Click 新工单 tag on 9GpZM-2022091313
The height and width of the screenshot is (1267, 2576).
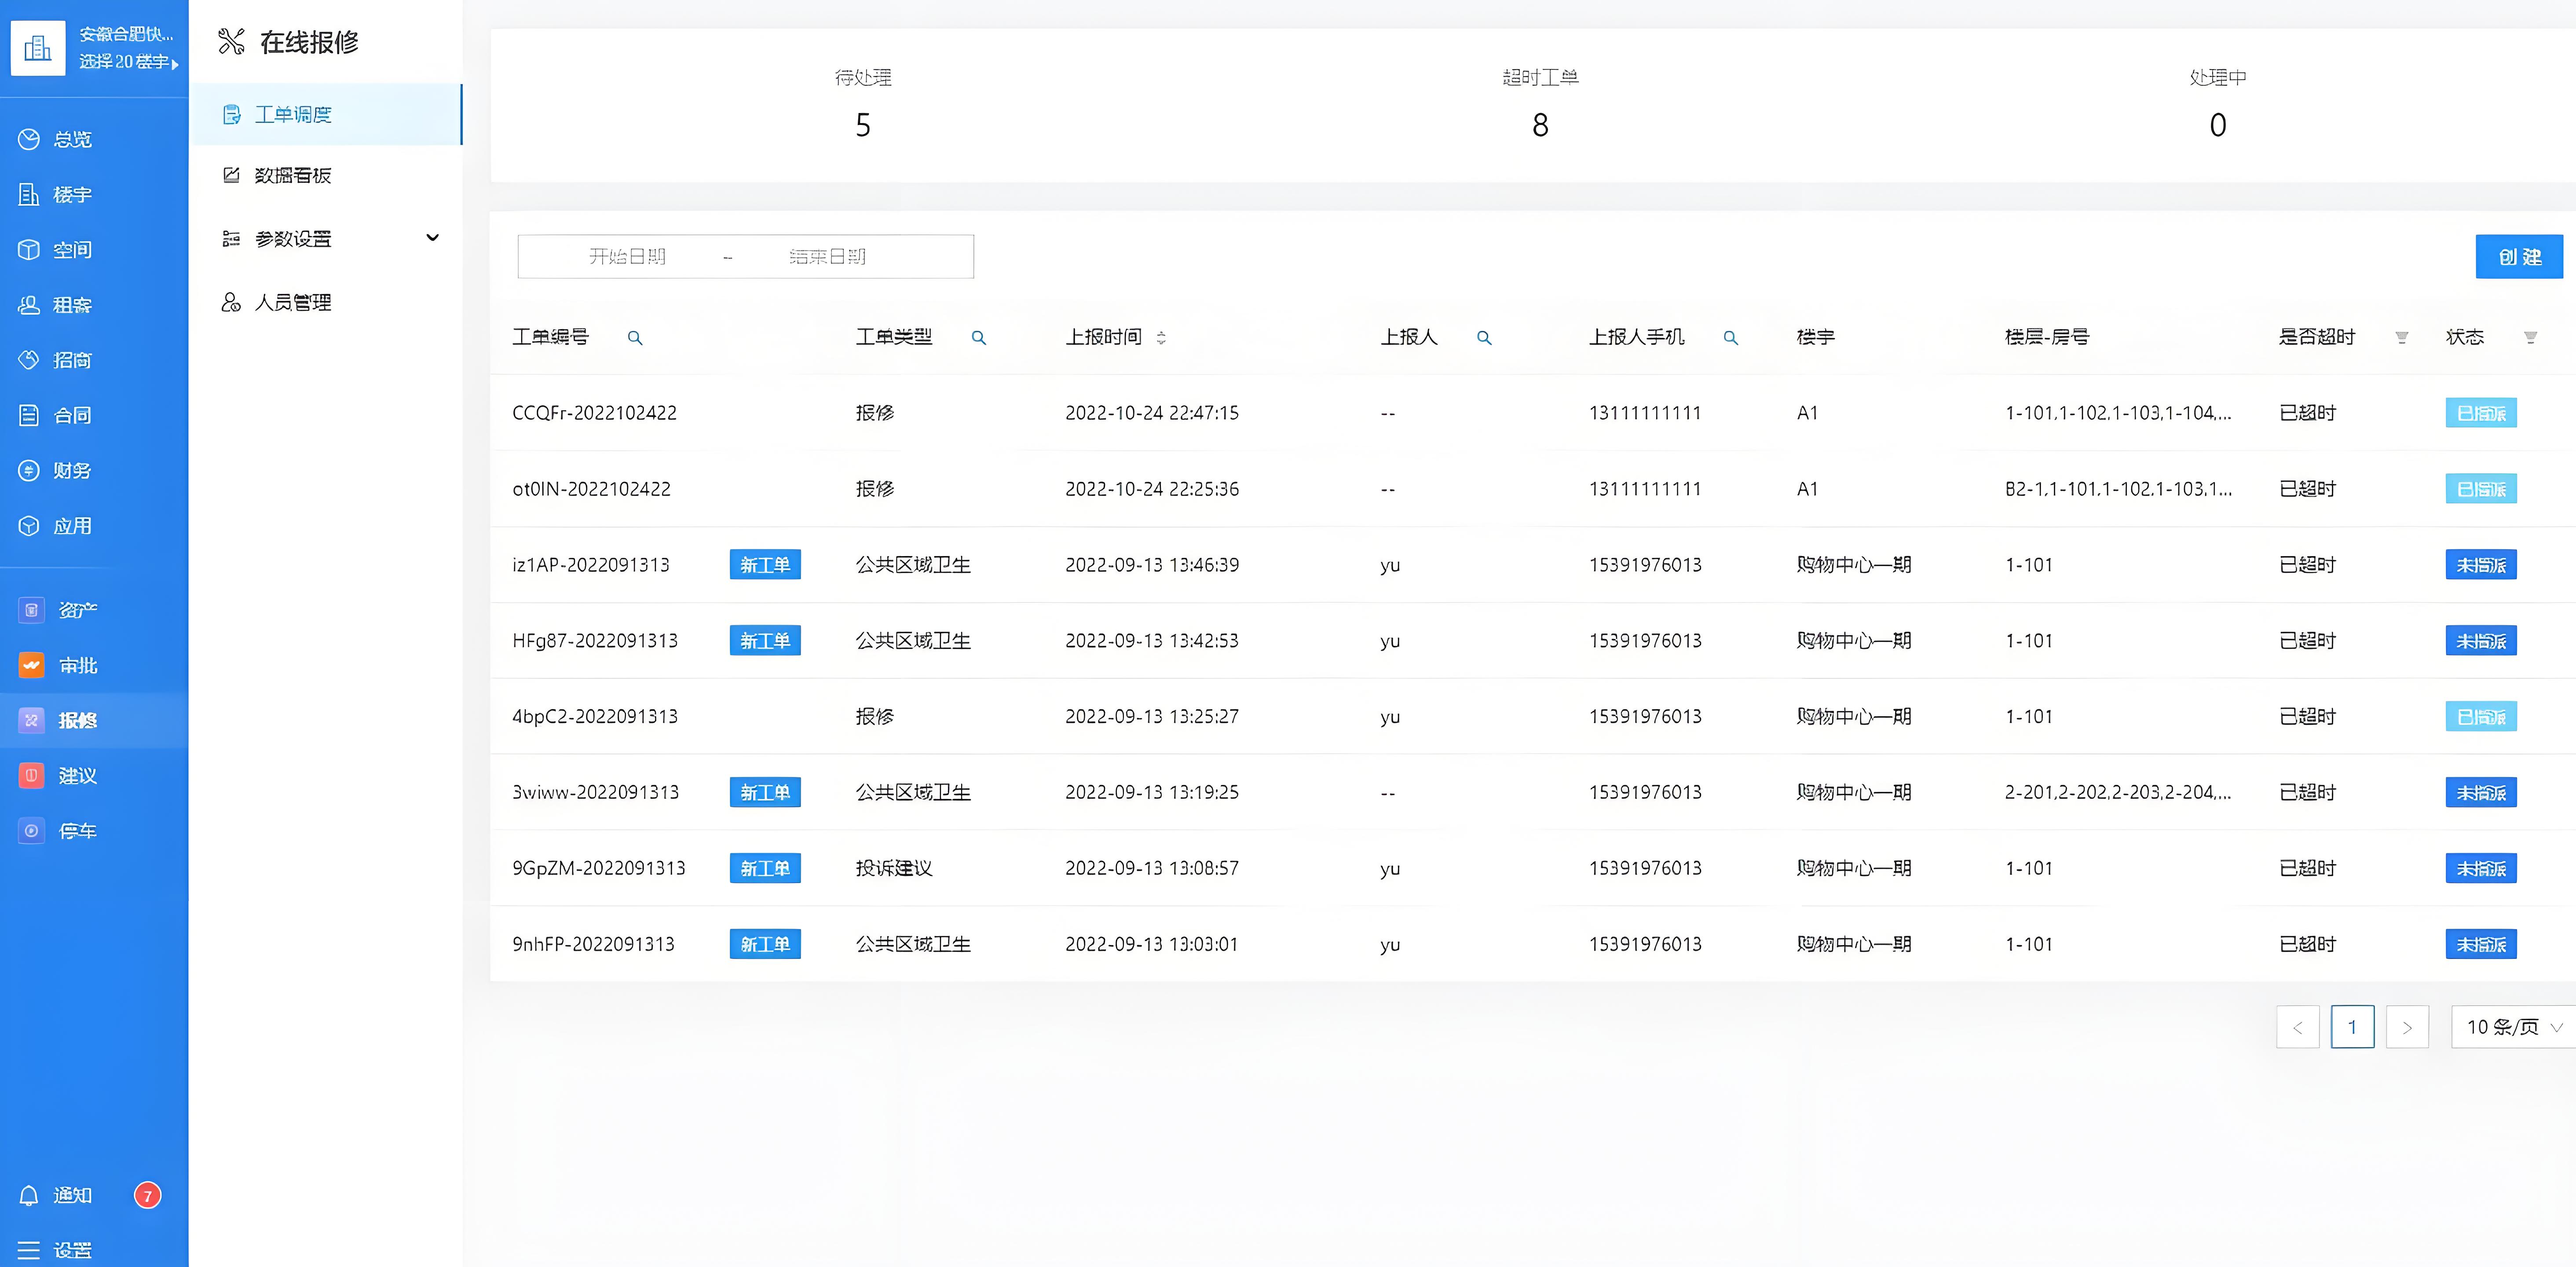pyautogui.click(x=765, y=868)
